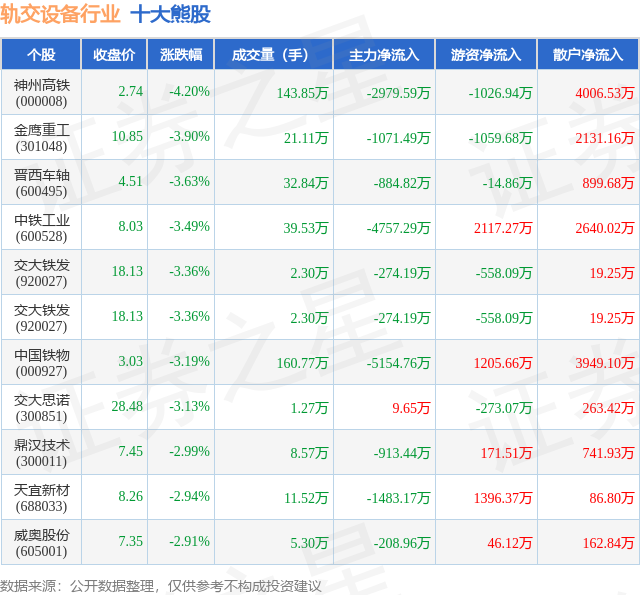Click the 散户净流入 column header

(588, 55)
